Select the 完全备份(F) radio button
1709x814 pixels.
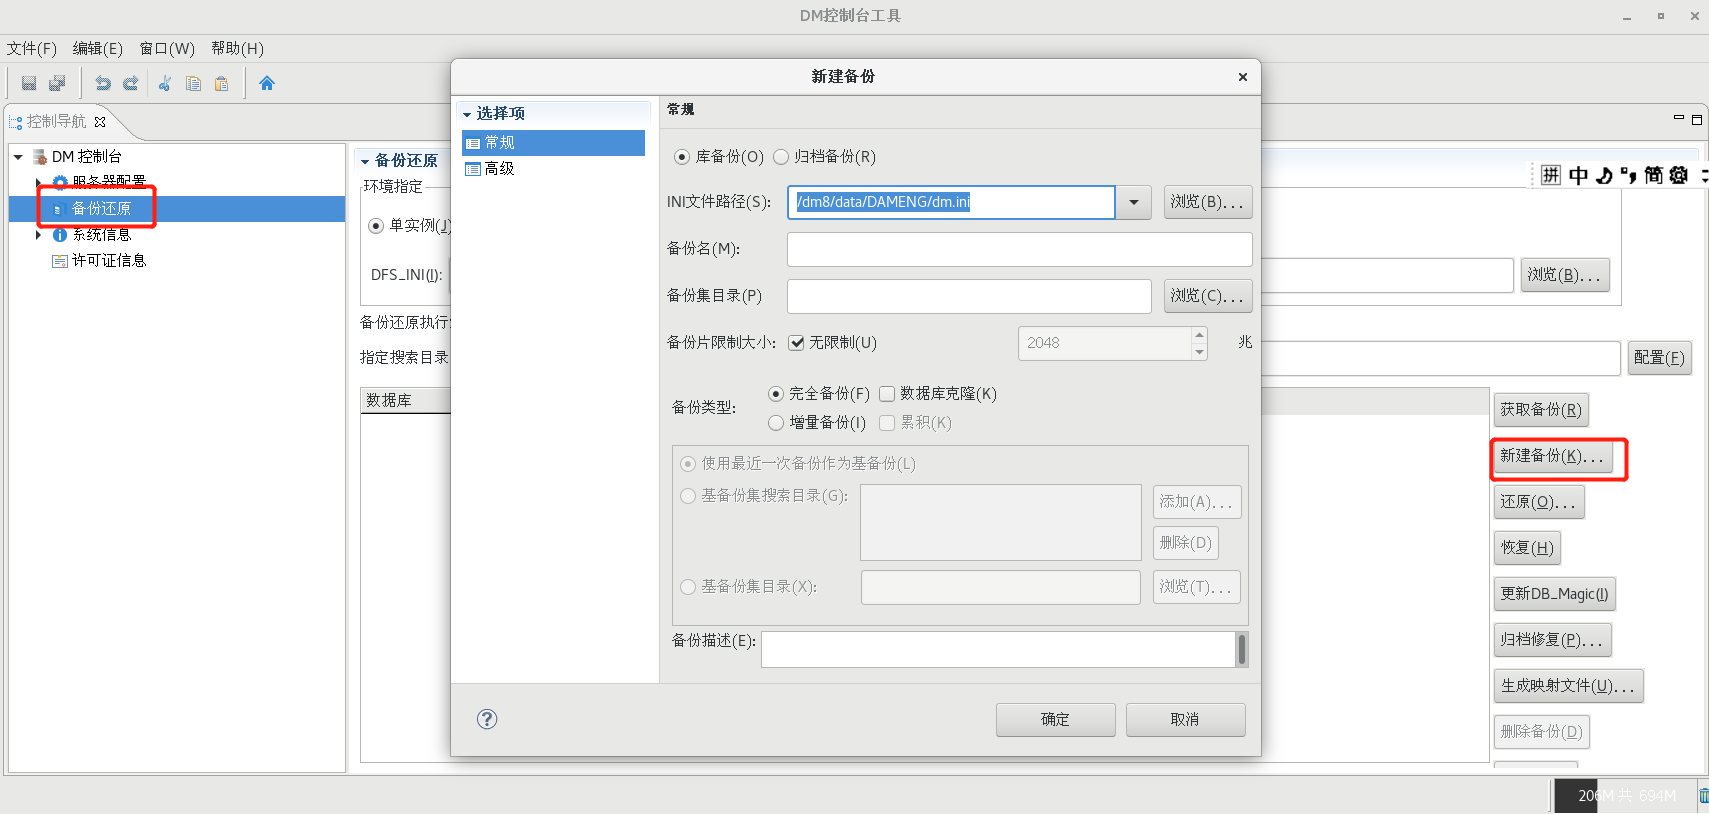(776, 394)
